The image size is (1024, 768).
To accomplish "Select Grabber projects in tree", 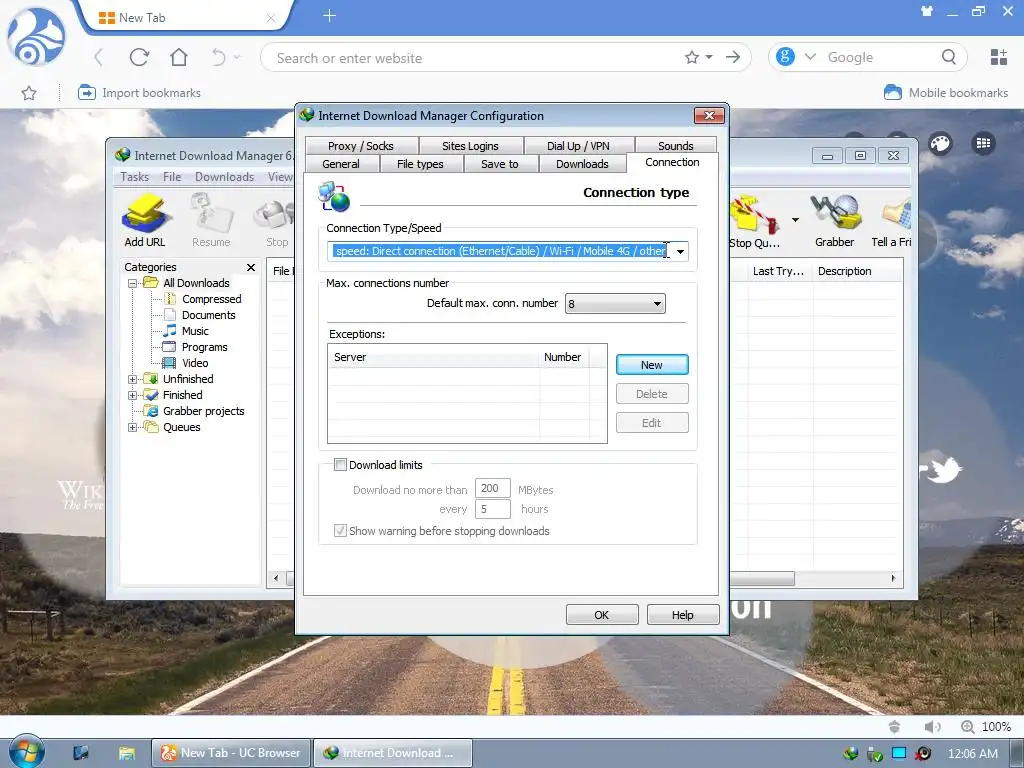I will [204, 411].
